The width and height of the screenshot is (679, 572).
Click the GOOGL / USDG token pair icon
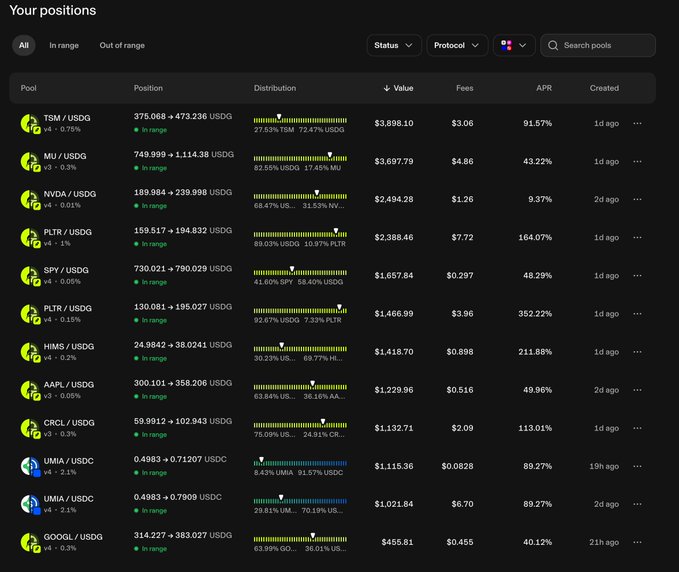click(x=30, y=543)
